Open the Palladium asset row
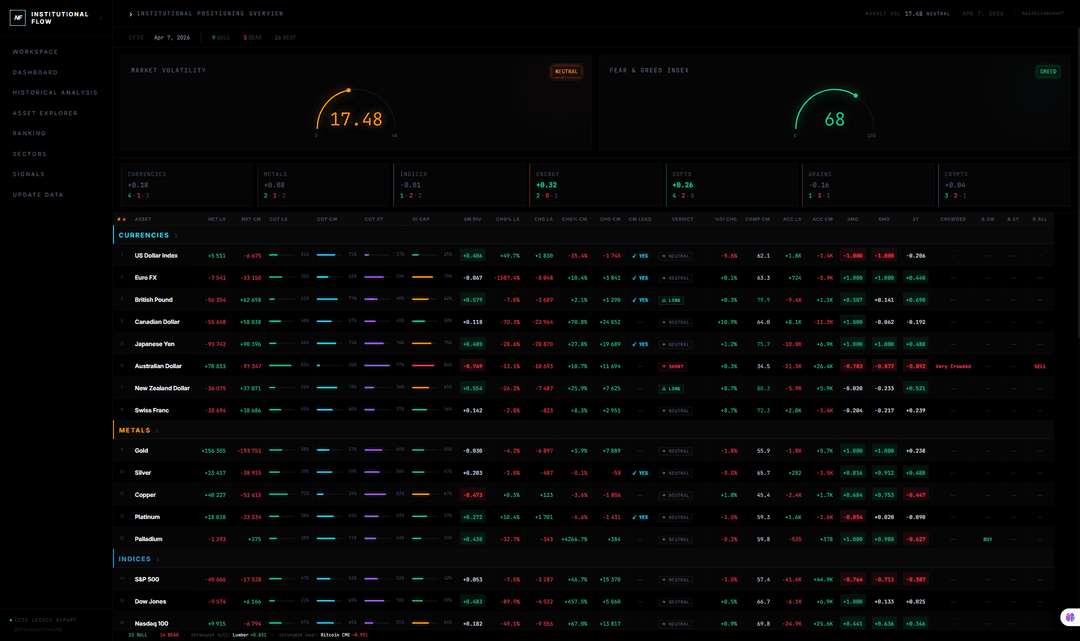The image size is (1080, 641). [x=583, y=538]
